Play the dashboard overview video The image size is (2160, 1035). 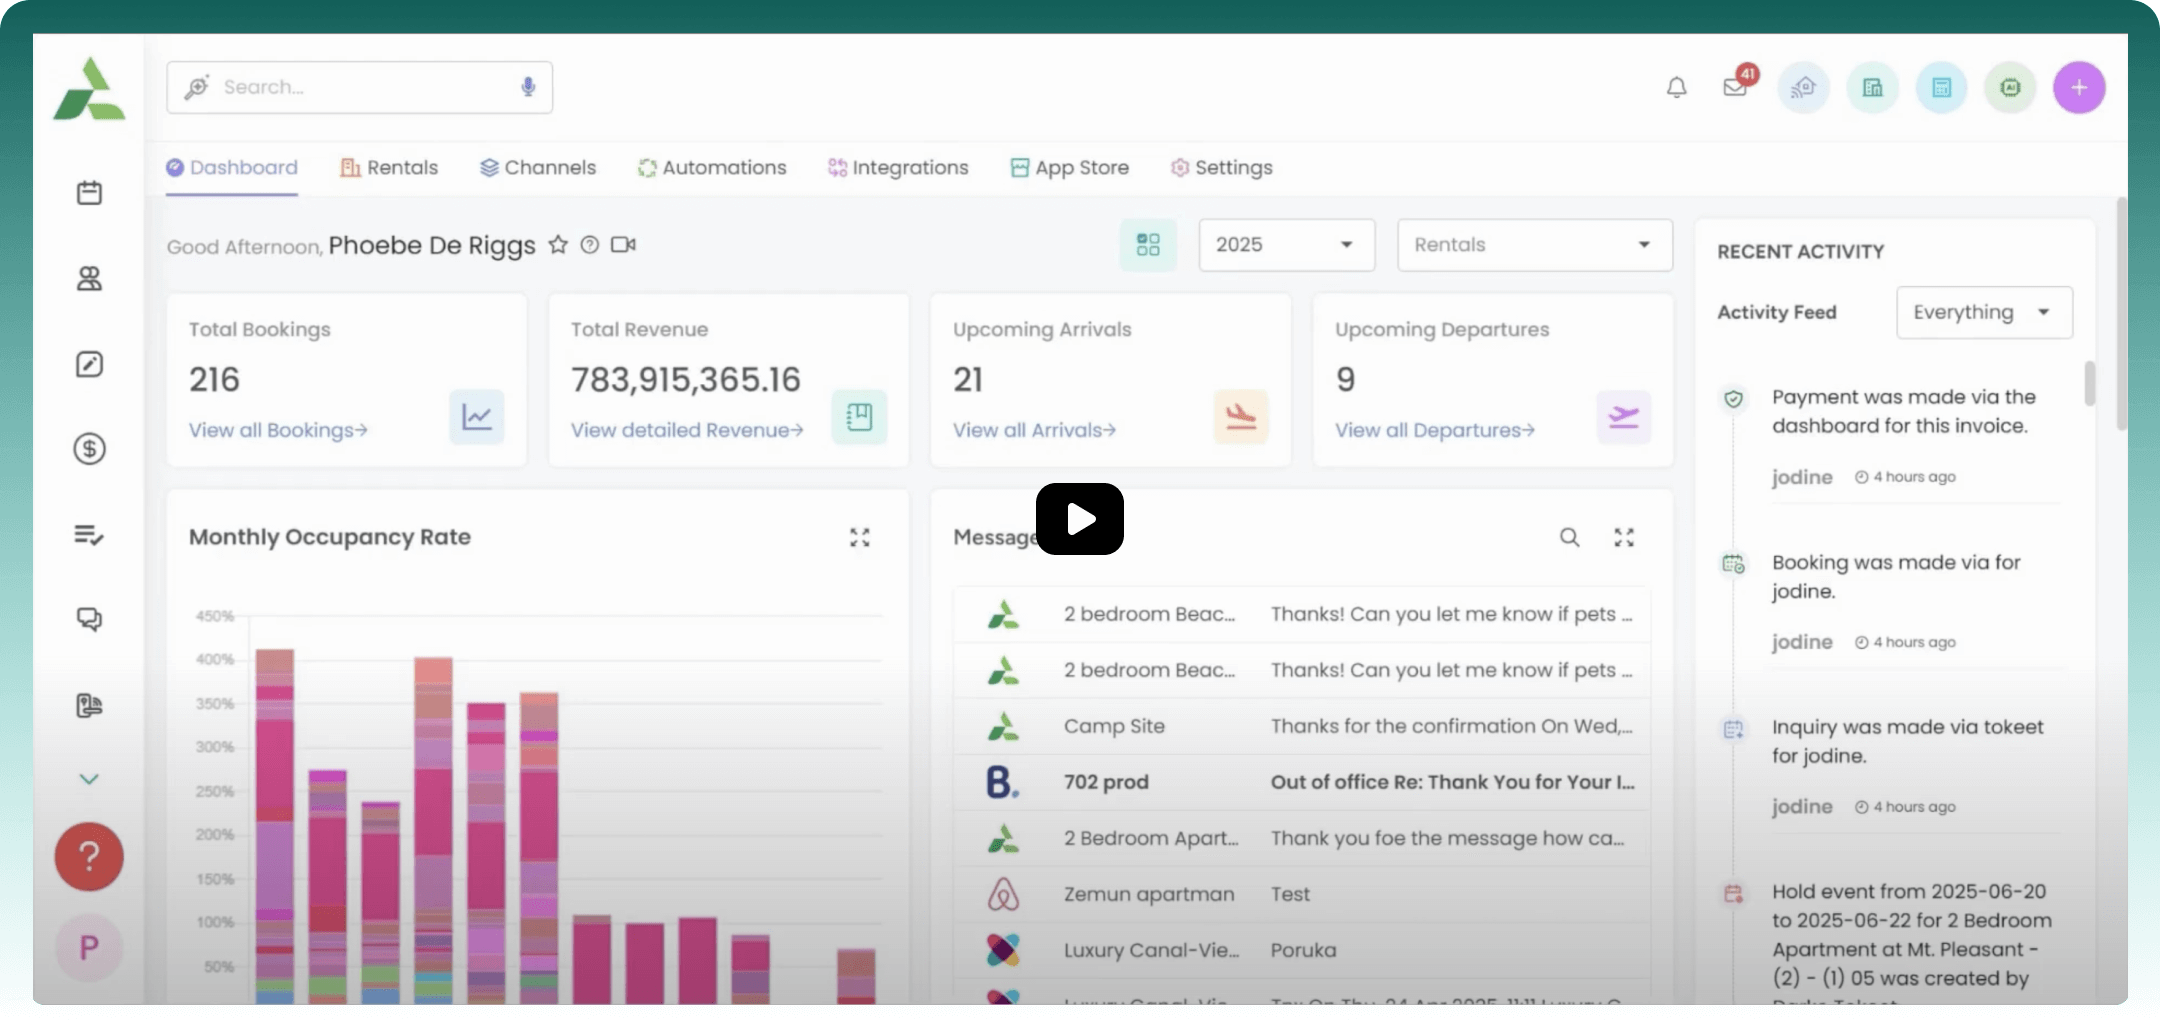pos(1079,519)
